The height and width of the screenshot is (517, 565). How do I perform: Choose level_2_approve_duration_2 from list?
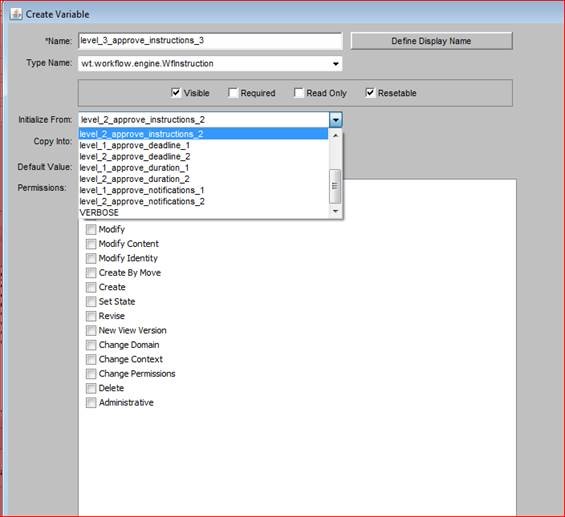pos(203,179)
